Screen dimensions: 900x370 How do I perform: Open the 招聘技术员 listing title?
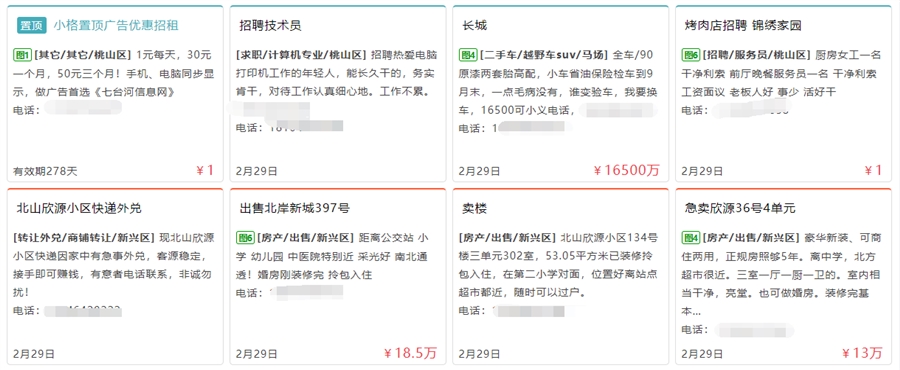tap(270, 25)
